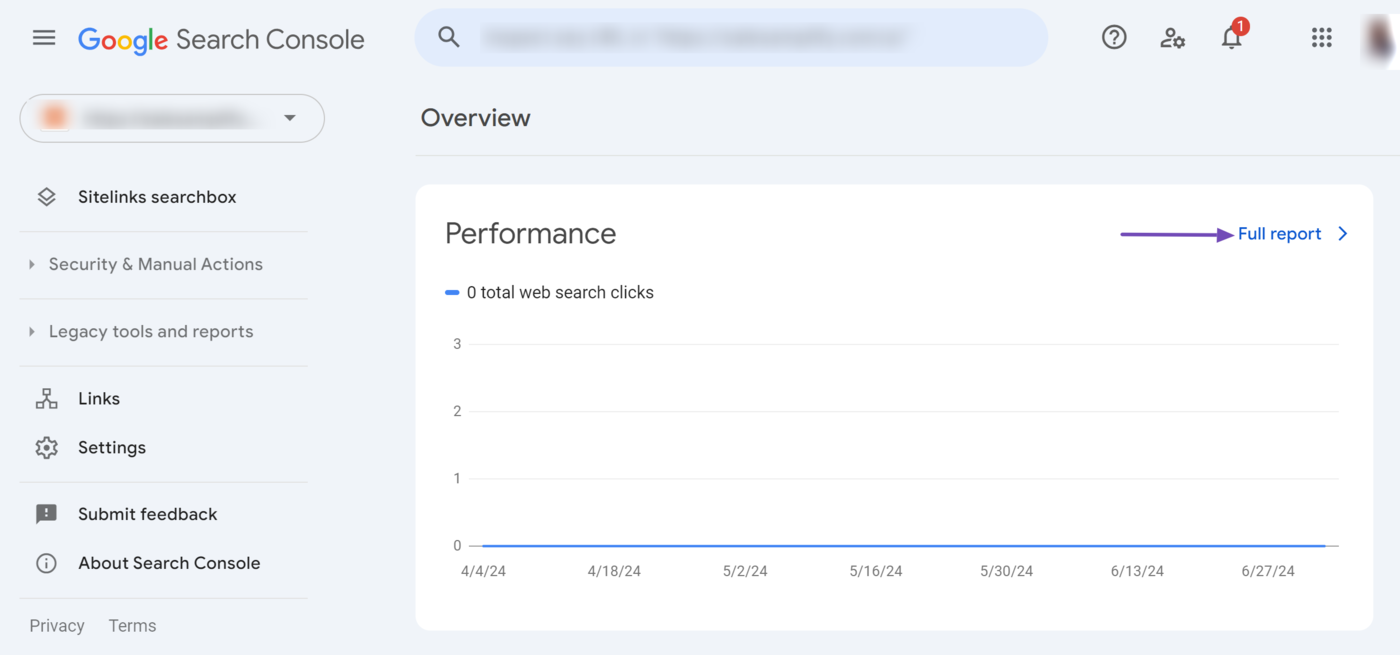Select Sitelinks searchbox menu item
1400x655 pixels.
[x=157, y=197]
